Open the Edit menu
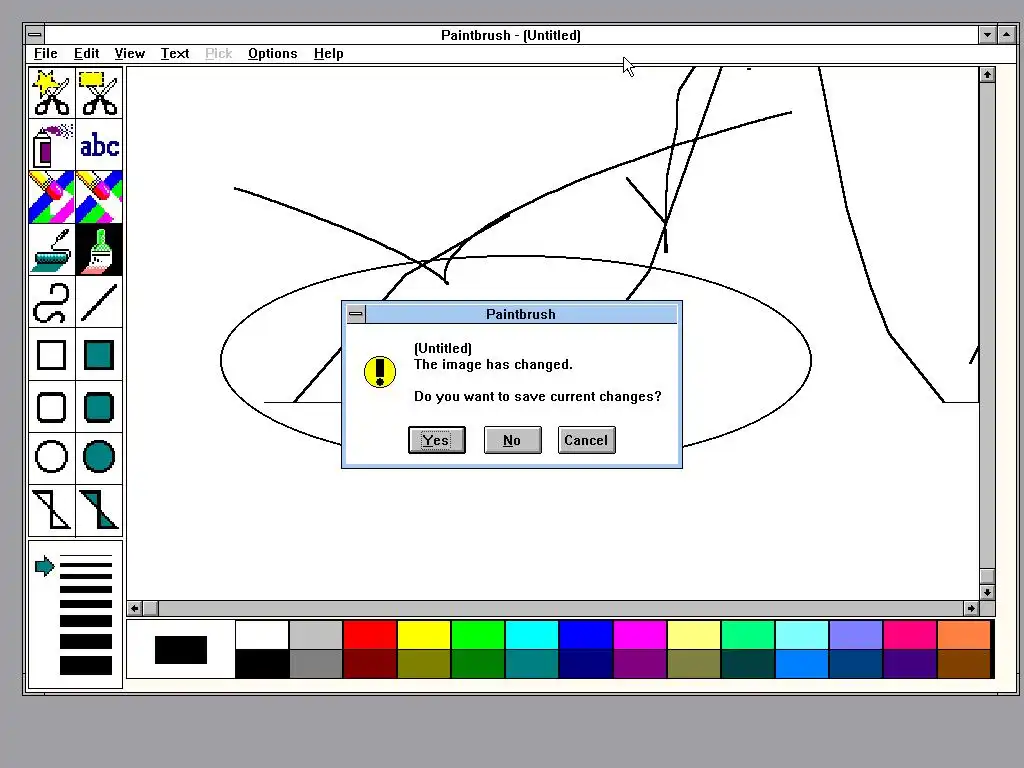 [x=86, y=54]
